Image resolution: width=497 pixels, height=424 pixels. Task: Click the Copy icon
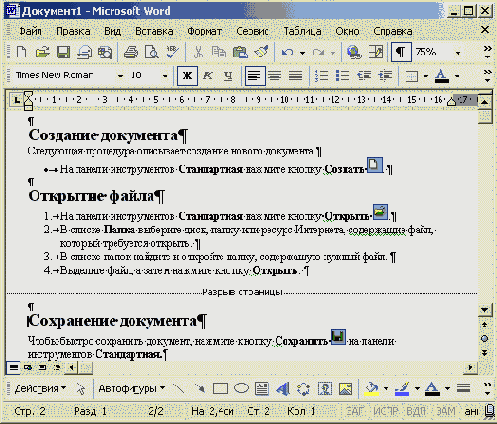coord(219,52)
